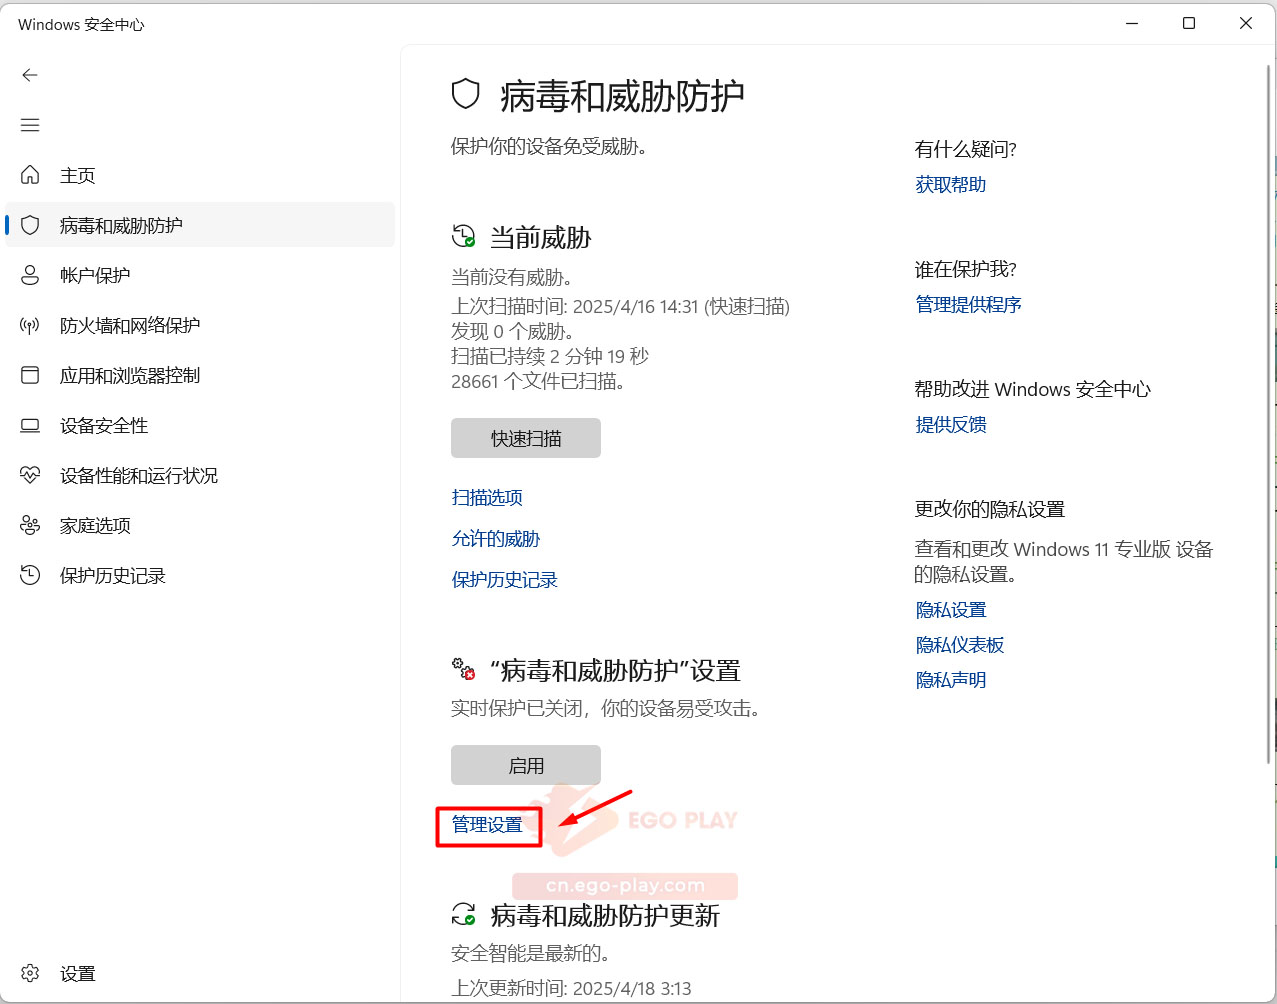Click the large shield icon in page header
The image size is (1277, 1004).
[x=466, y=94]
